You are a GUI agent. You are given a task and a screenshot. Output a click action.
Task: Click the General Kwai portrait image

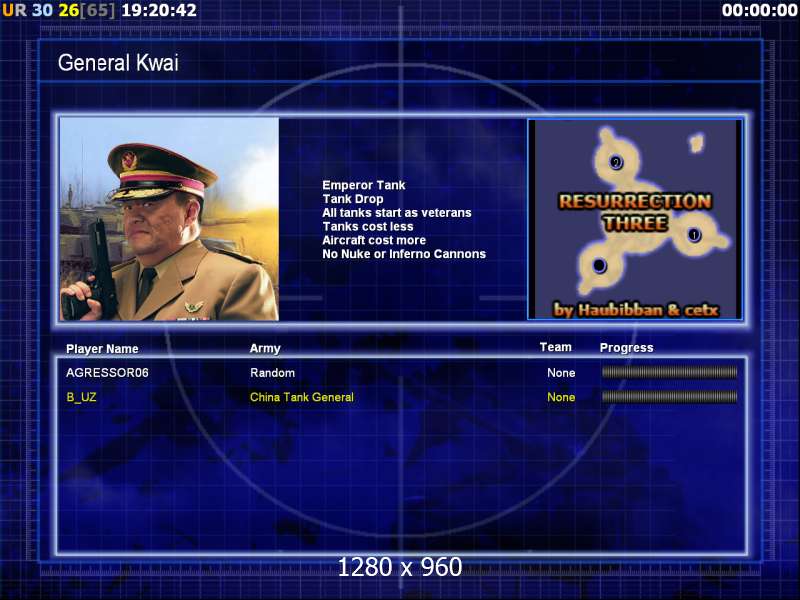pyautogui.click(x=169, y=219)
